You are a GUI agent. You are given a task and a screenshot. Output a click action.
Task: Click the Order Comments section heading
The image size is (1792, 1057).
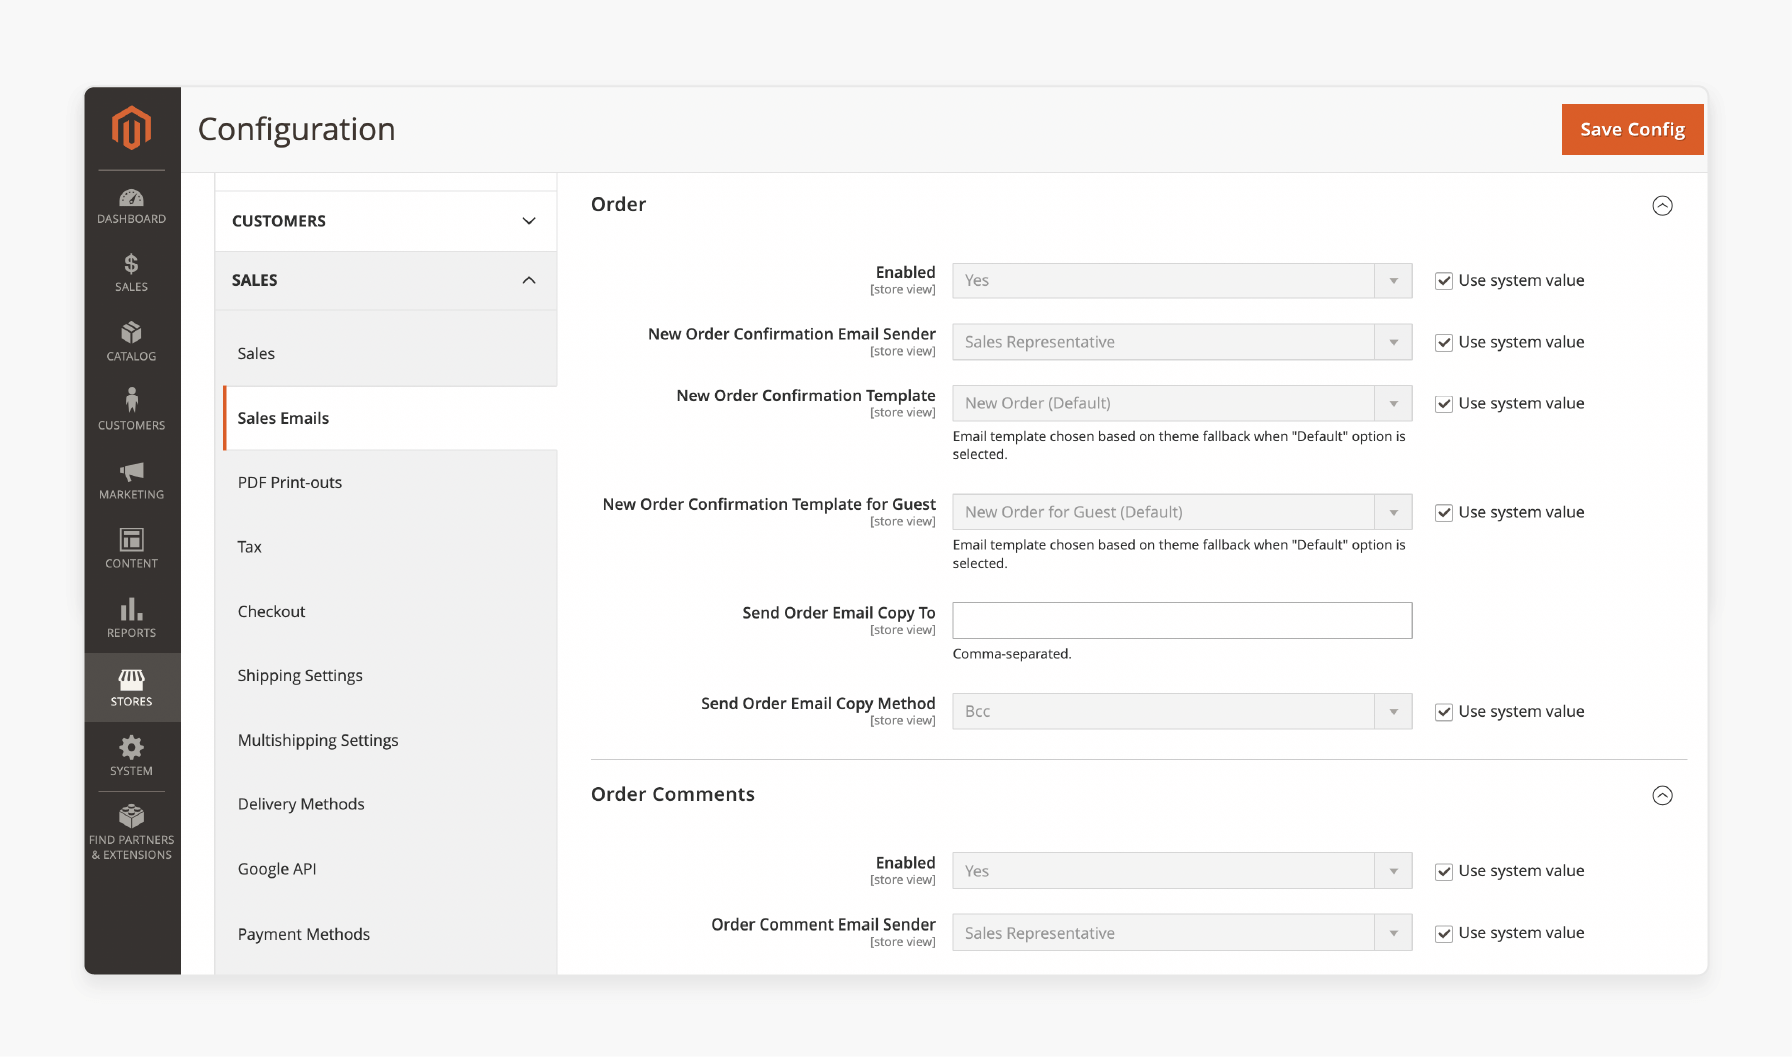673,795
